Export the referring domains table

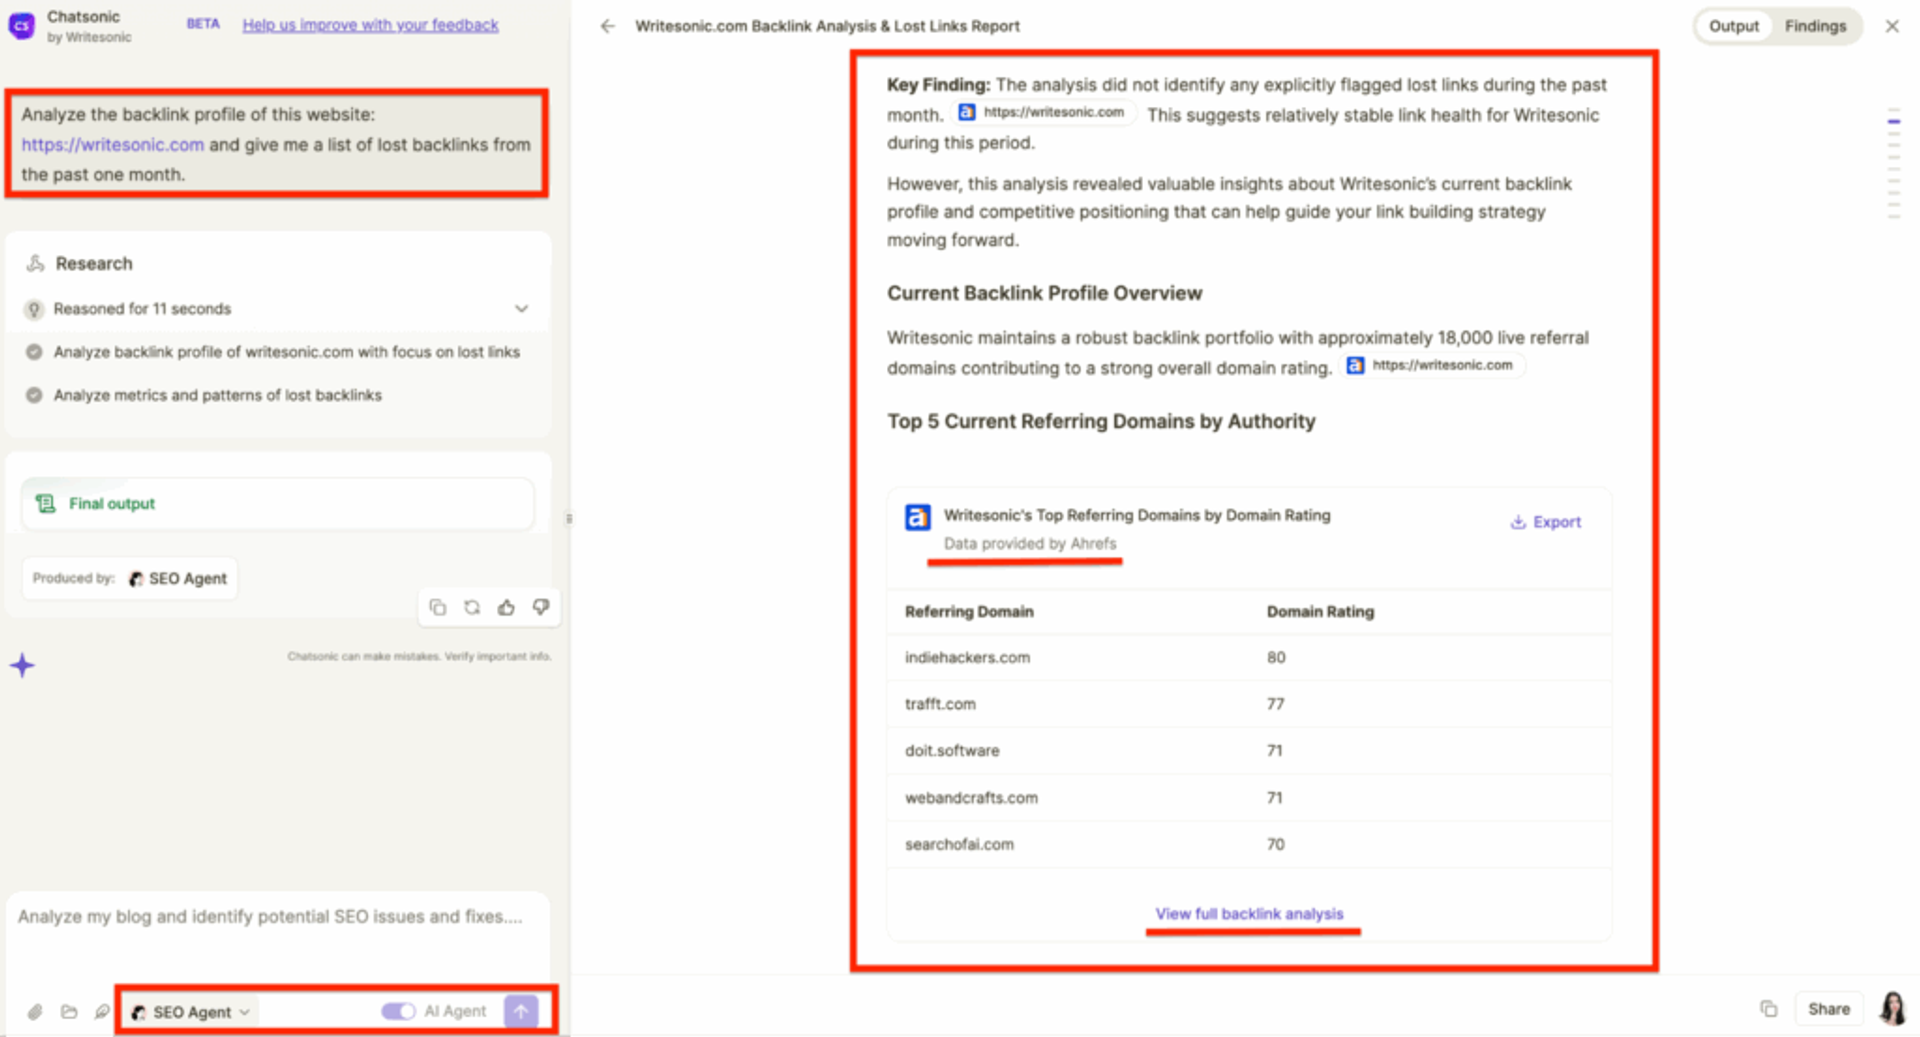1545,522
